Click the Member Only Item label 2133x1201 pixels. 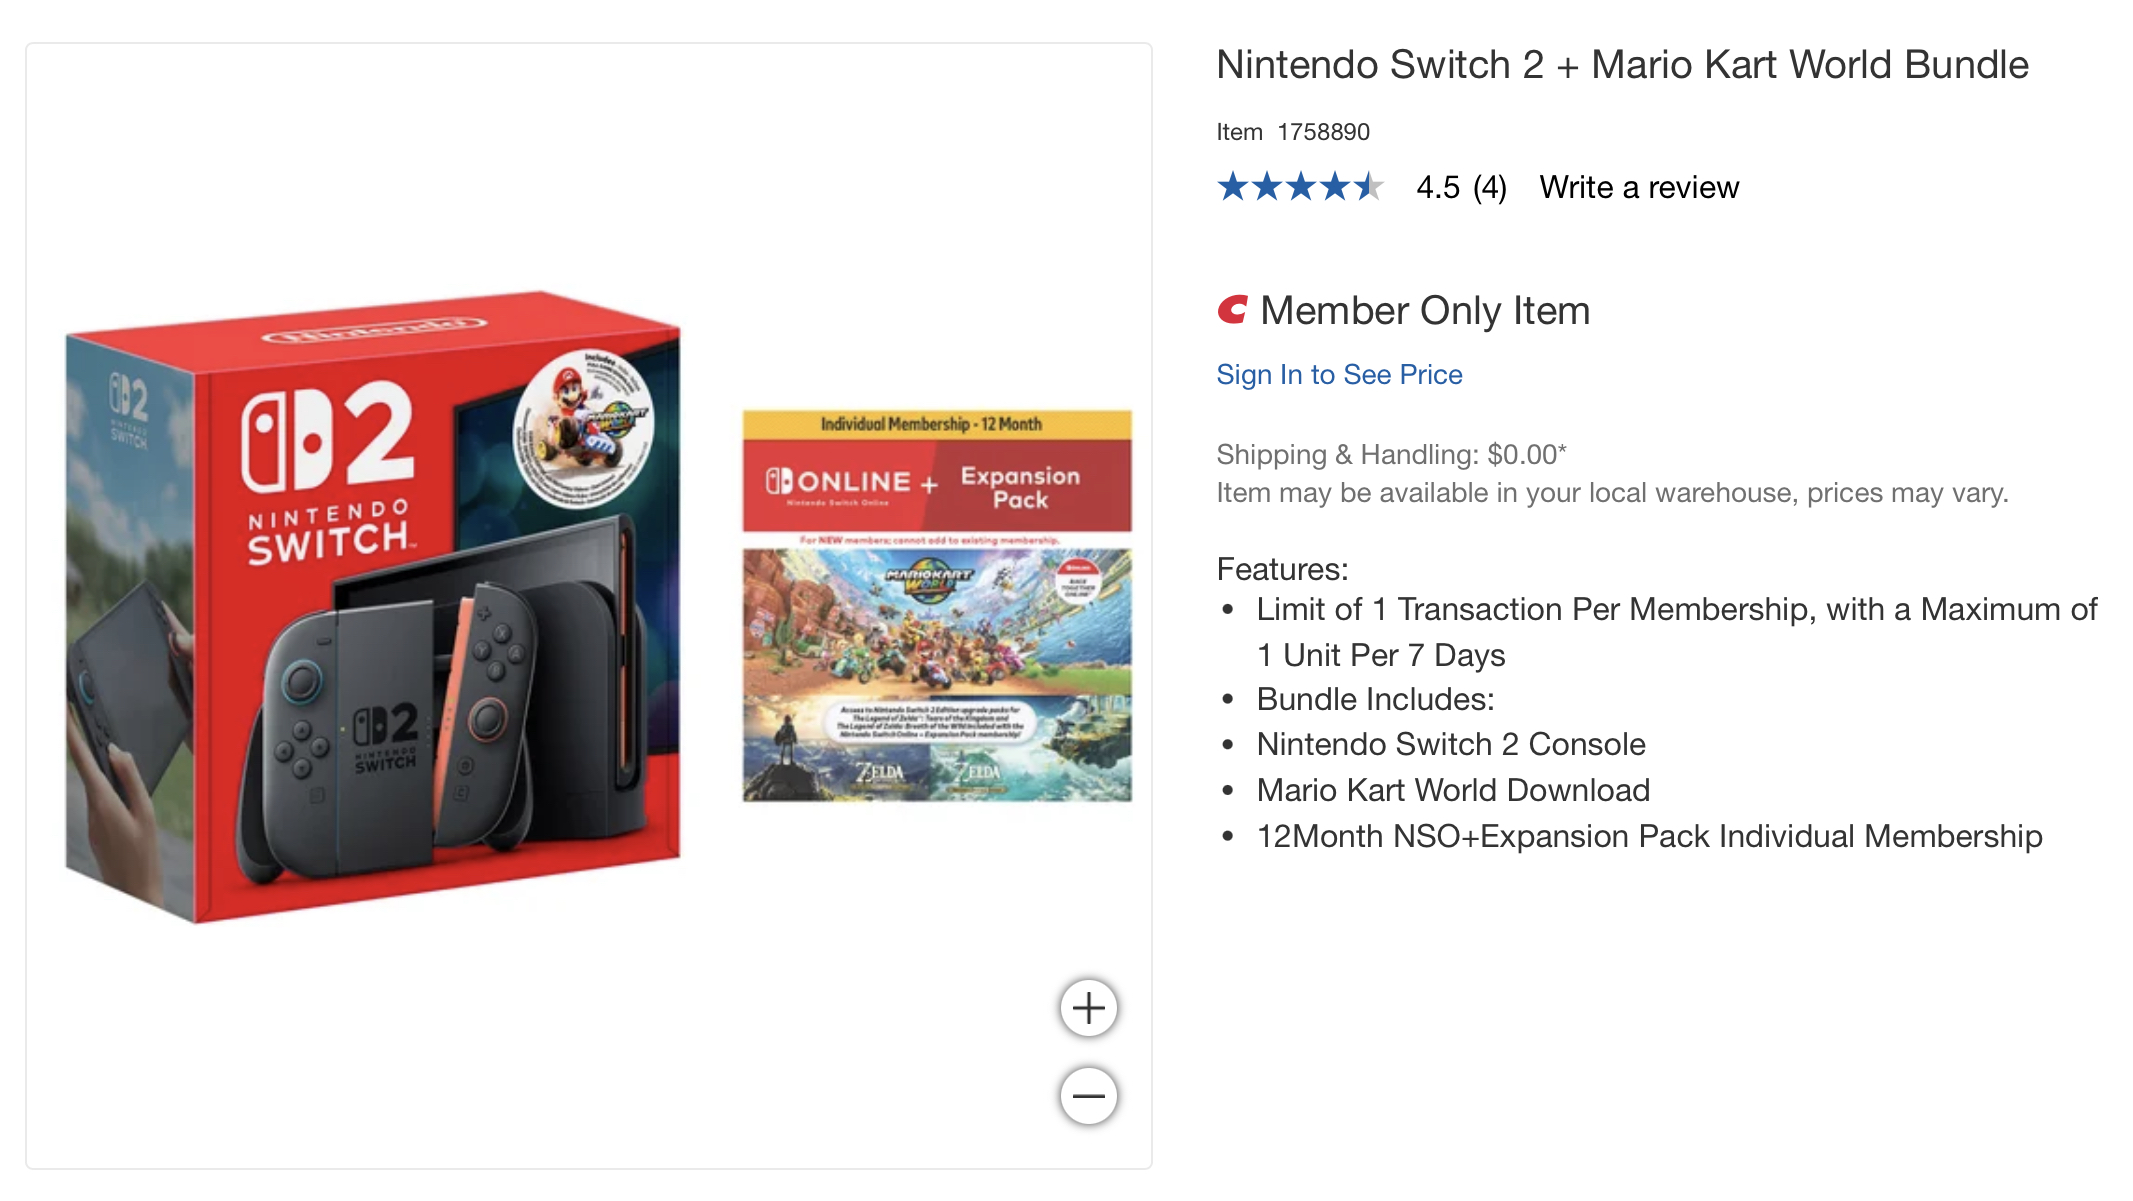tap(1426, 310)
